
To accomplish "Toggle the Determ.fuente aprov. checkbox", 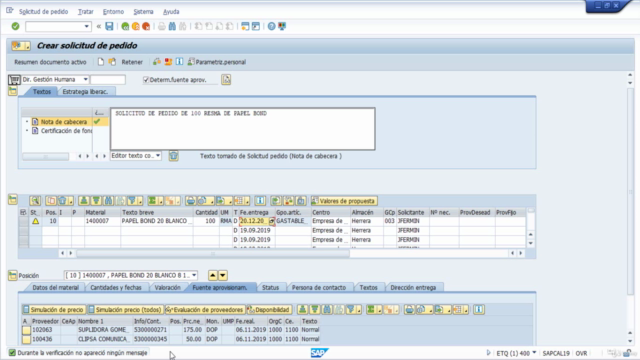I will click(146, 80).
